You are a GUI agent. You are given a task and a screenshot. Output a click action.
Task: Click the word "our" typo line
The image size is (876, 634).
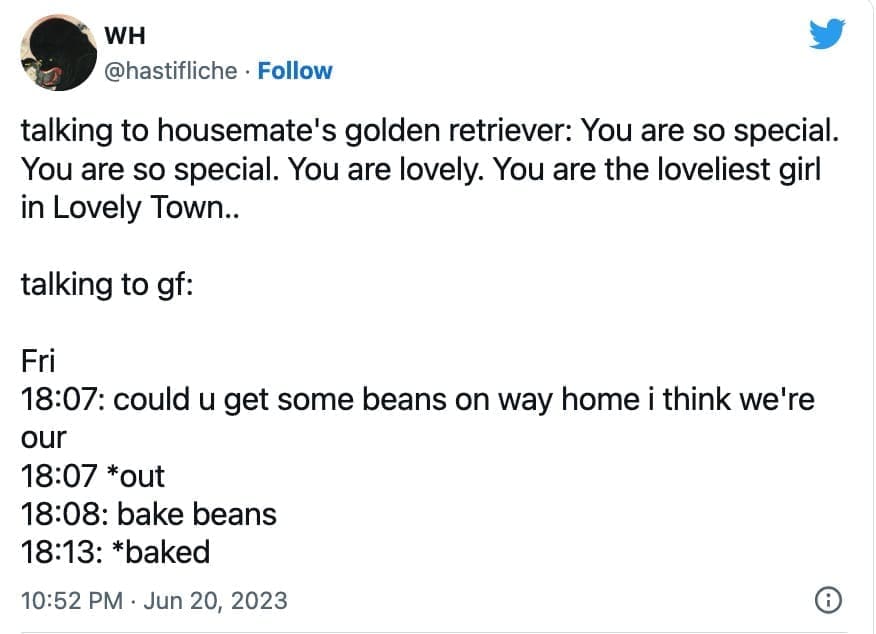[x=43, y=437]
